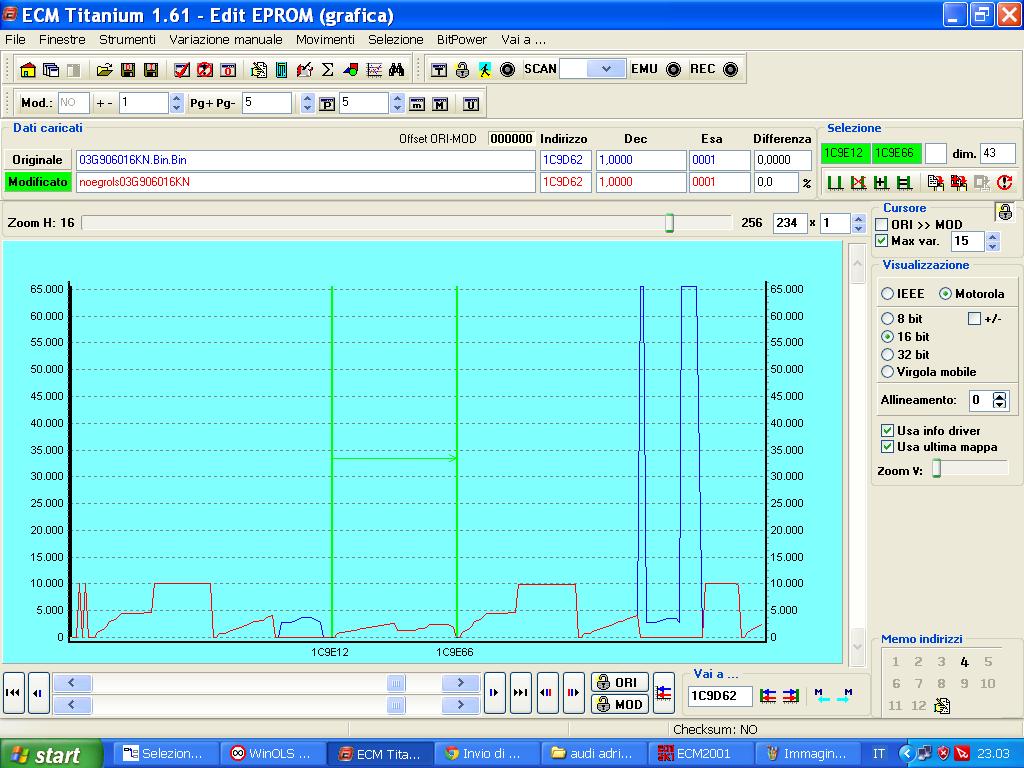Screen dimensions: 1024x768
Task: Click the Pg+ Pg- spinner arrows
Action: coord(308,103)
